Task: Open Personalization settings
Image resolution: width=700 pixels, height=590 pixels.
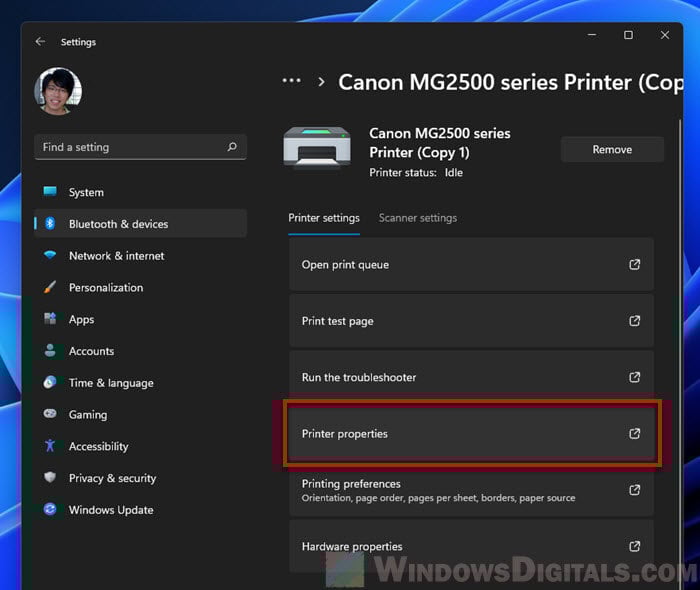Action: [x=140, y=287]
